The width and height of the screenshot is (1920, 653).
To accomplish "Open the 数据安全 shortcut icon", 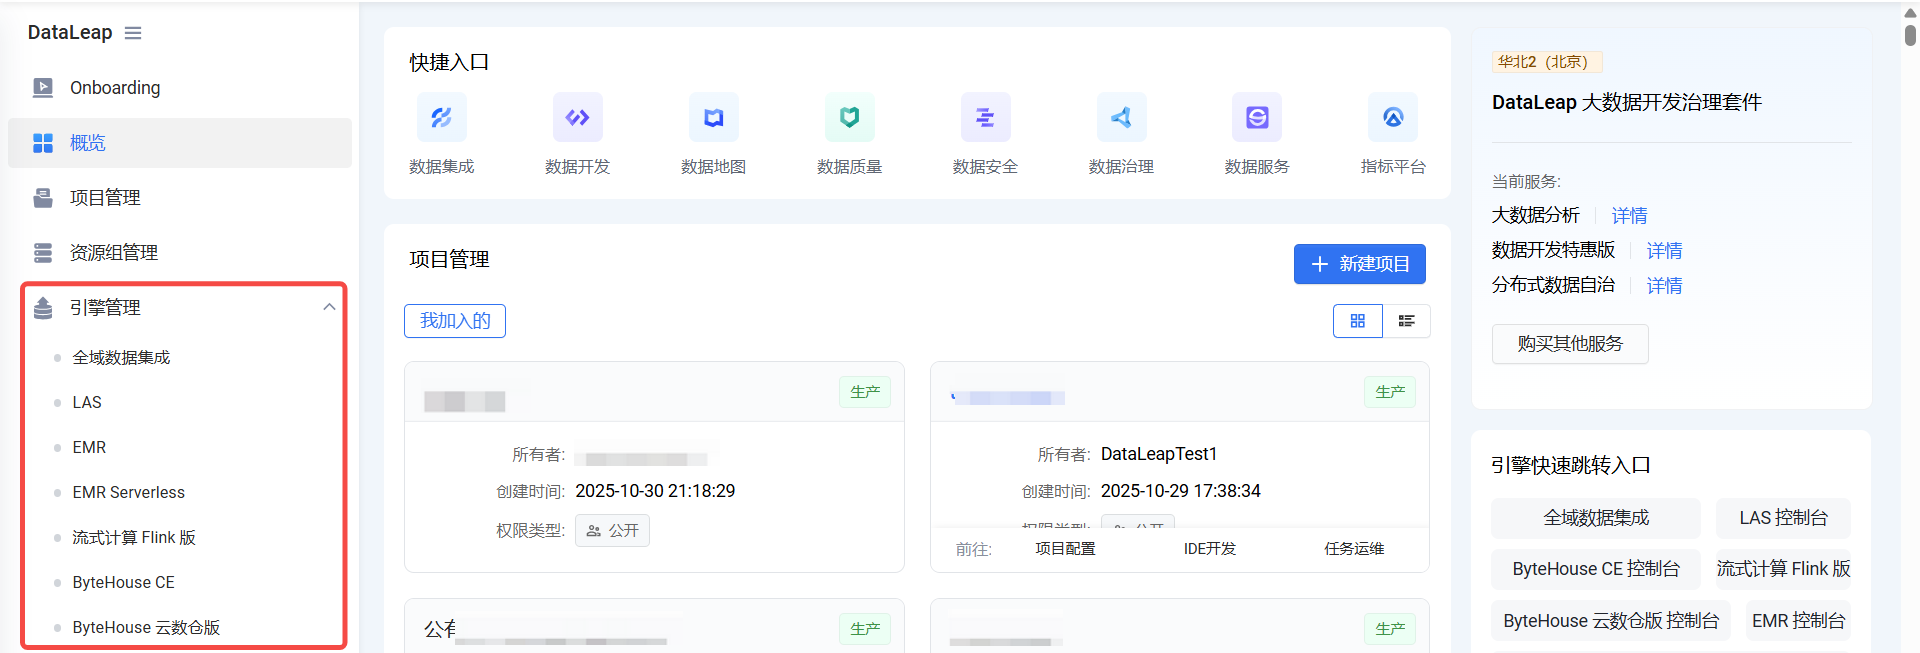I will tap(986, 118).
